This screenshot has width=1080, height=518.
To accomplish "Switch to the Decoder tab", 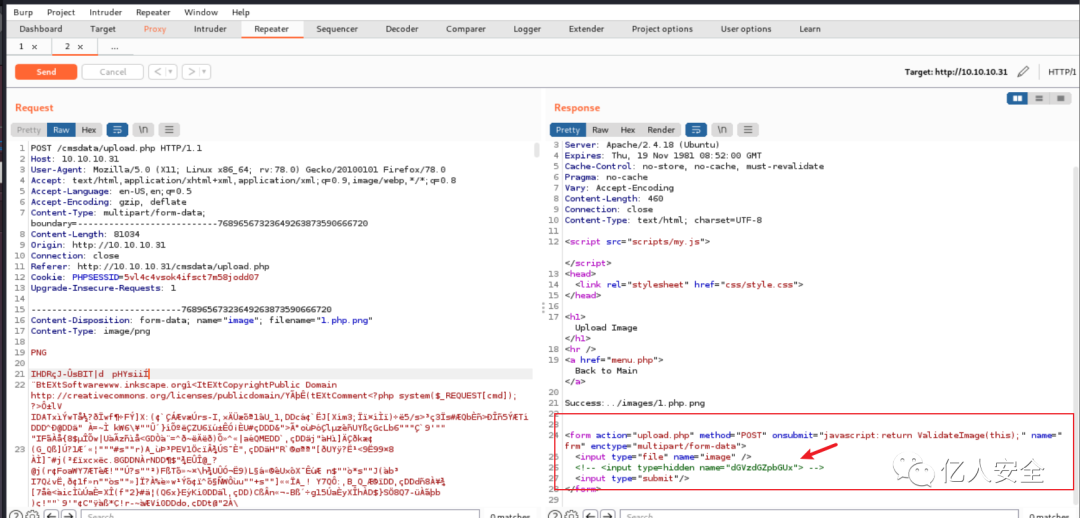I will tap(402, 29).
